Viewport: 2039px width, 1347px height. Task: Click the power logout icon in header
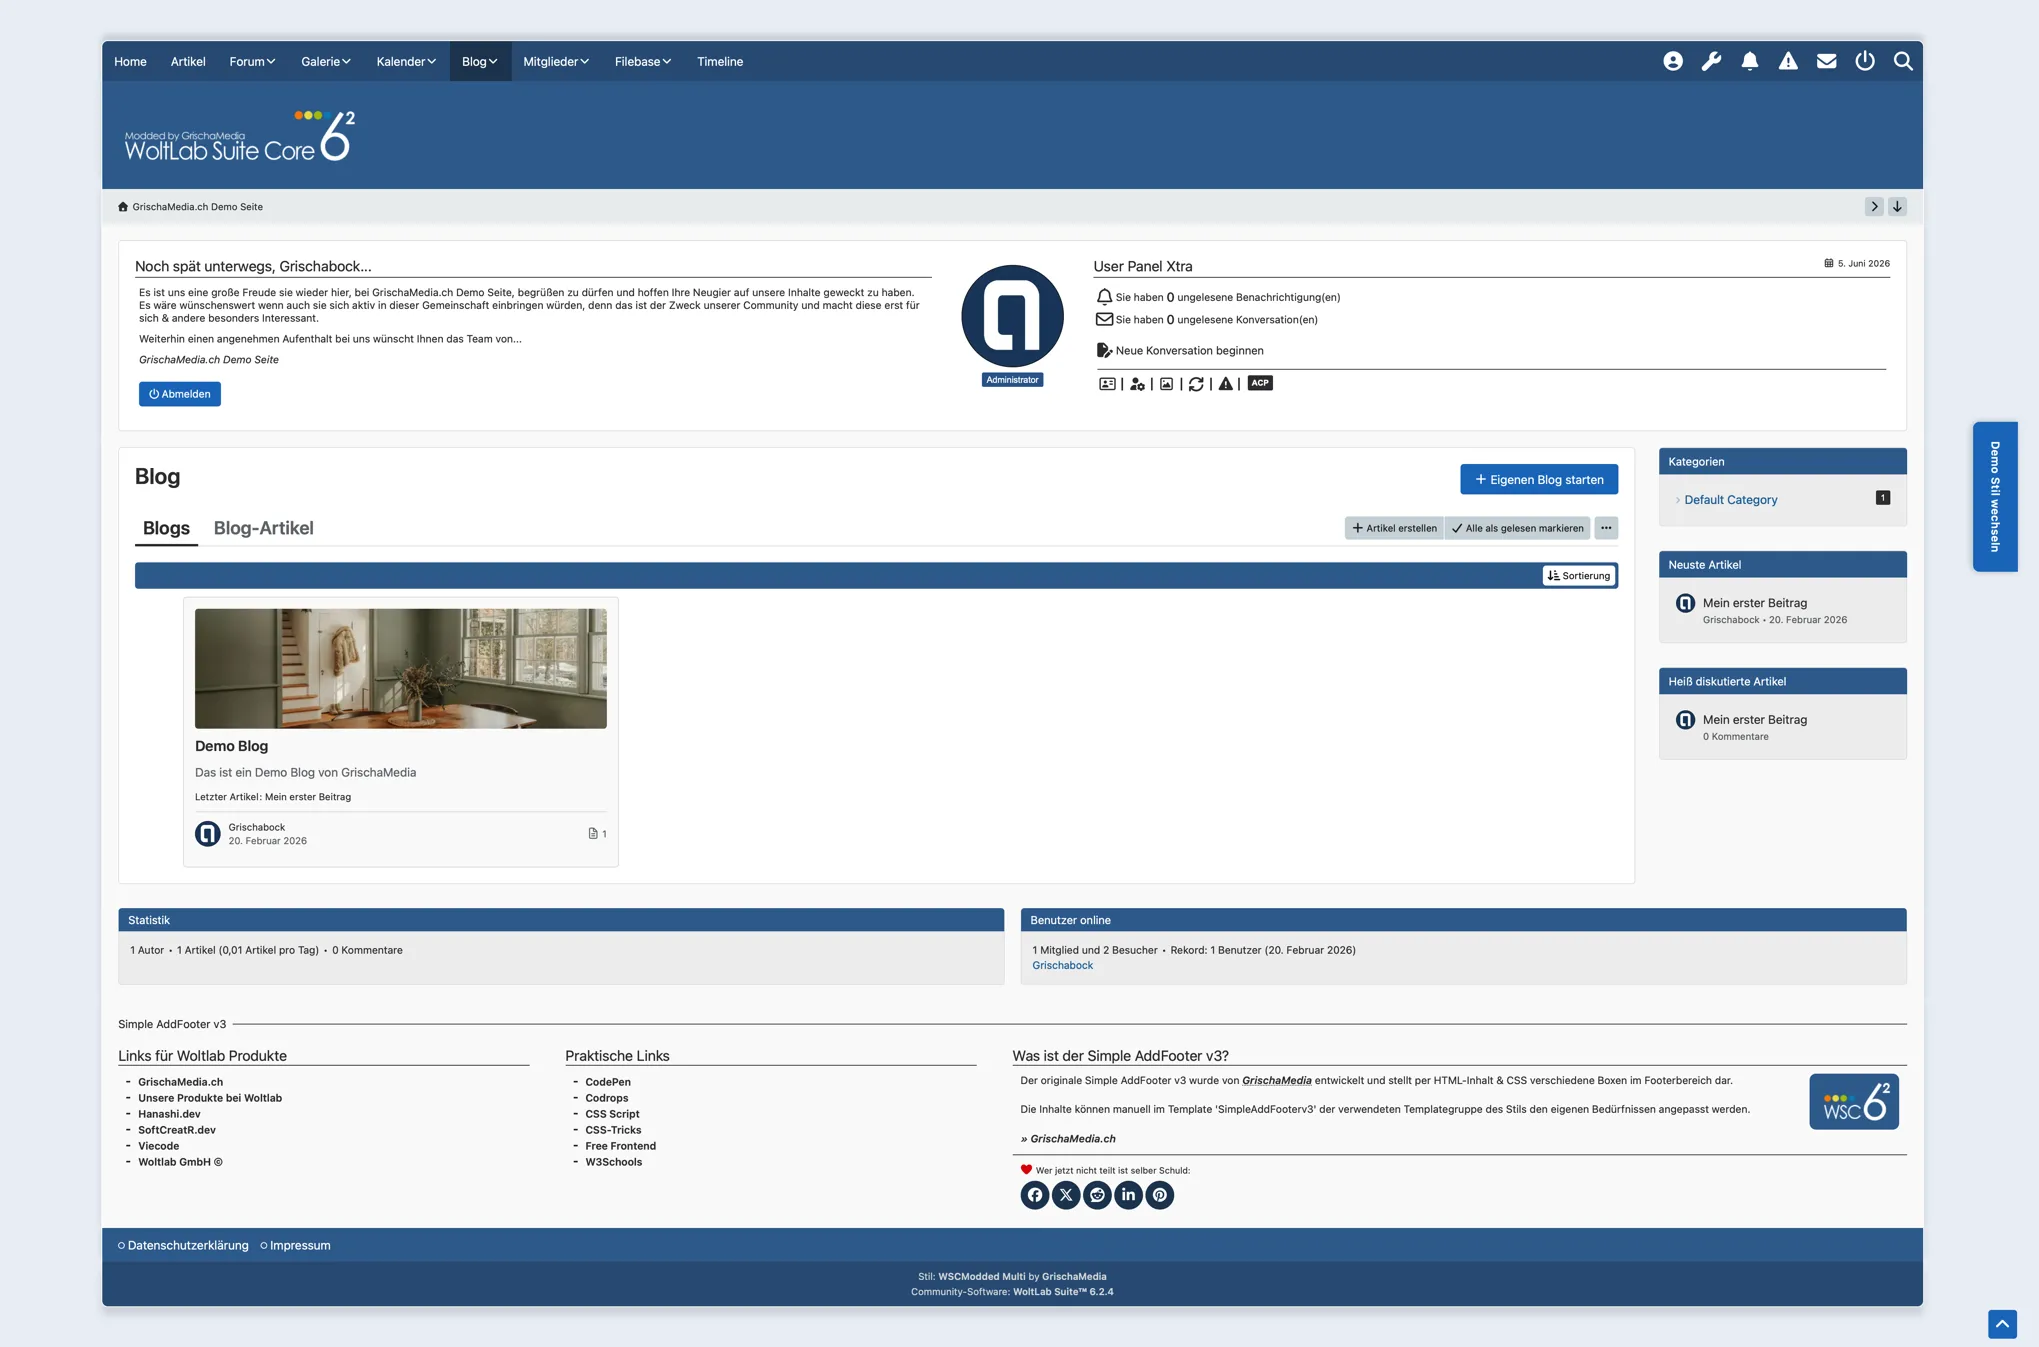[1865, 61]
